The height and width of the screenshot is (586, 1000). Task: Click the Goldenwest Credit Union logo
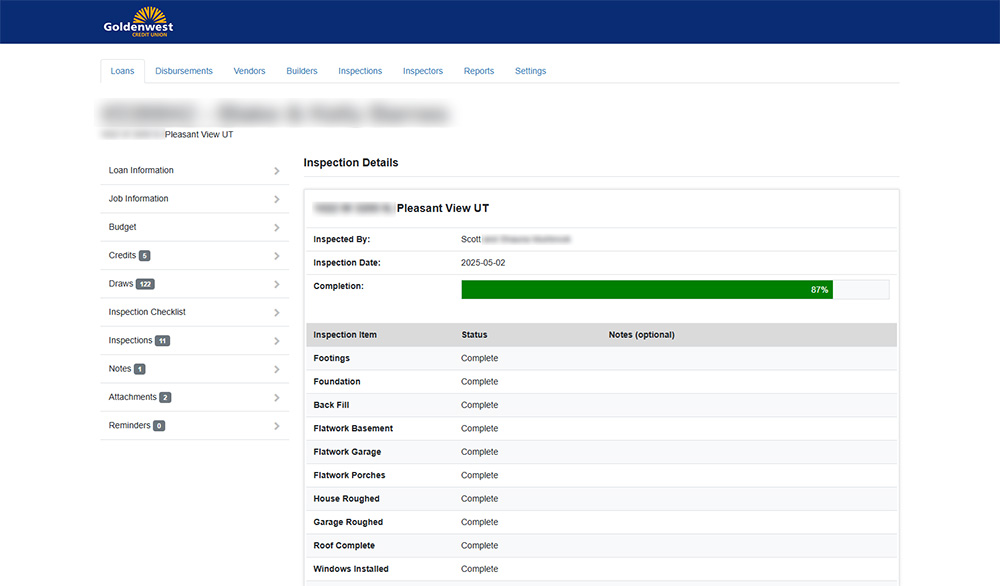pos(138,21)
